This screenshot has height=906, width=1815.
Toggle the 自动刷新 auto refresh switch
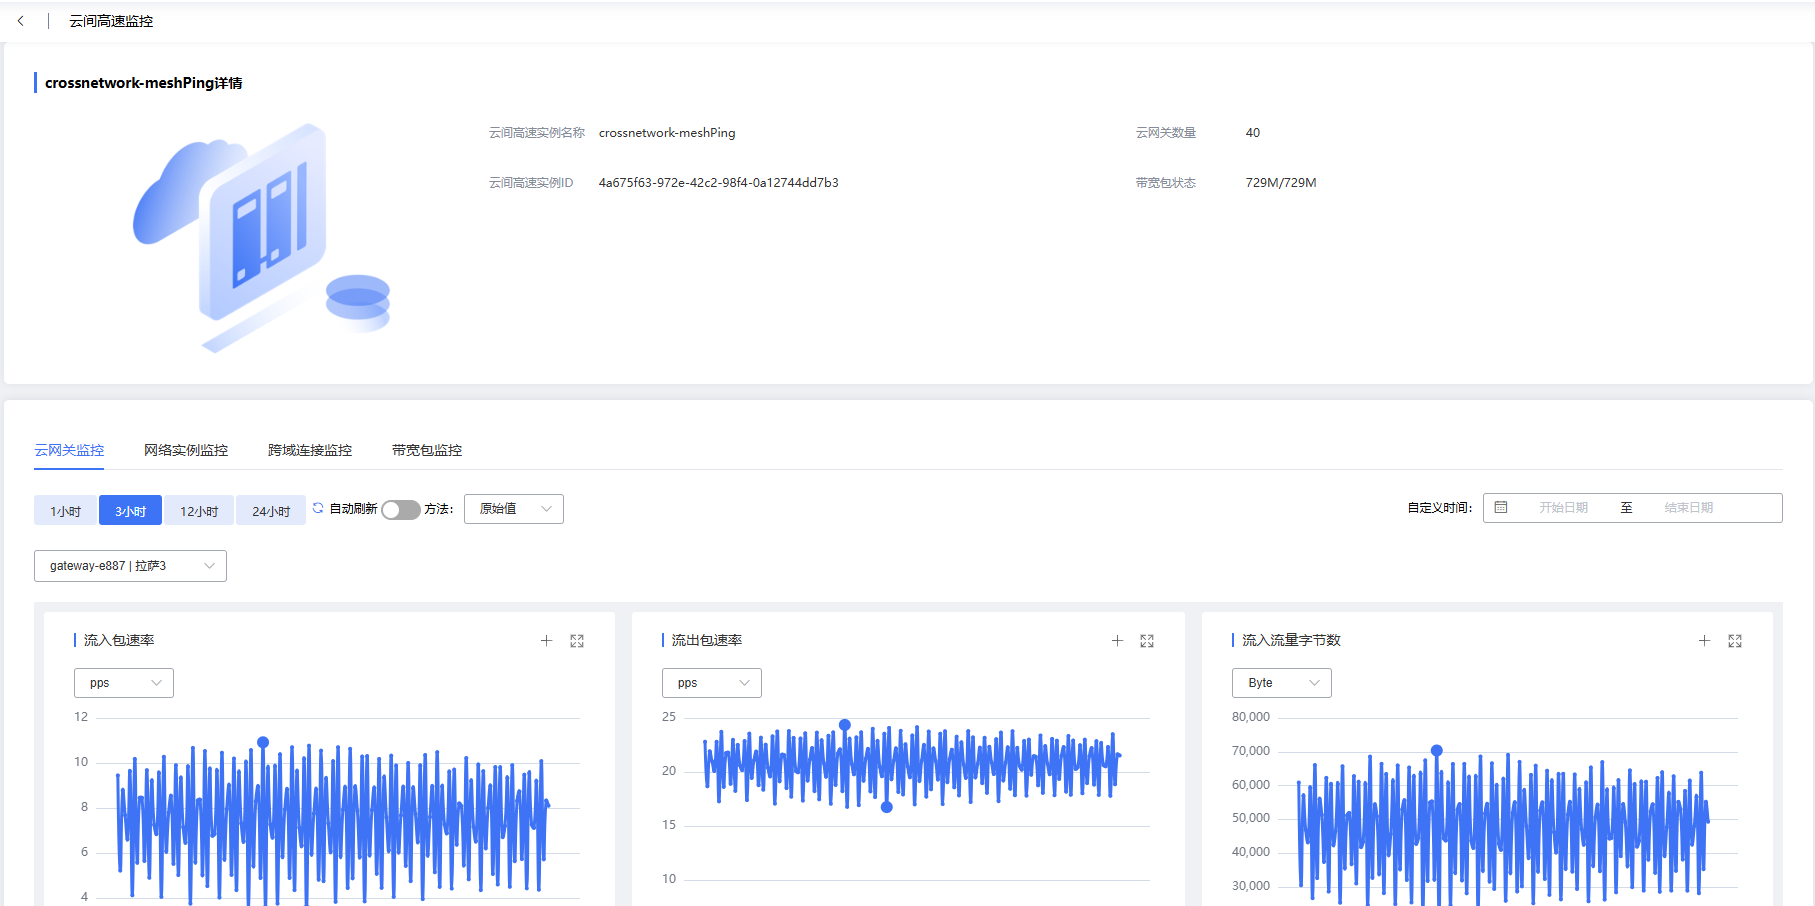tap(401, 510)
